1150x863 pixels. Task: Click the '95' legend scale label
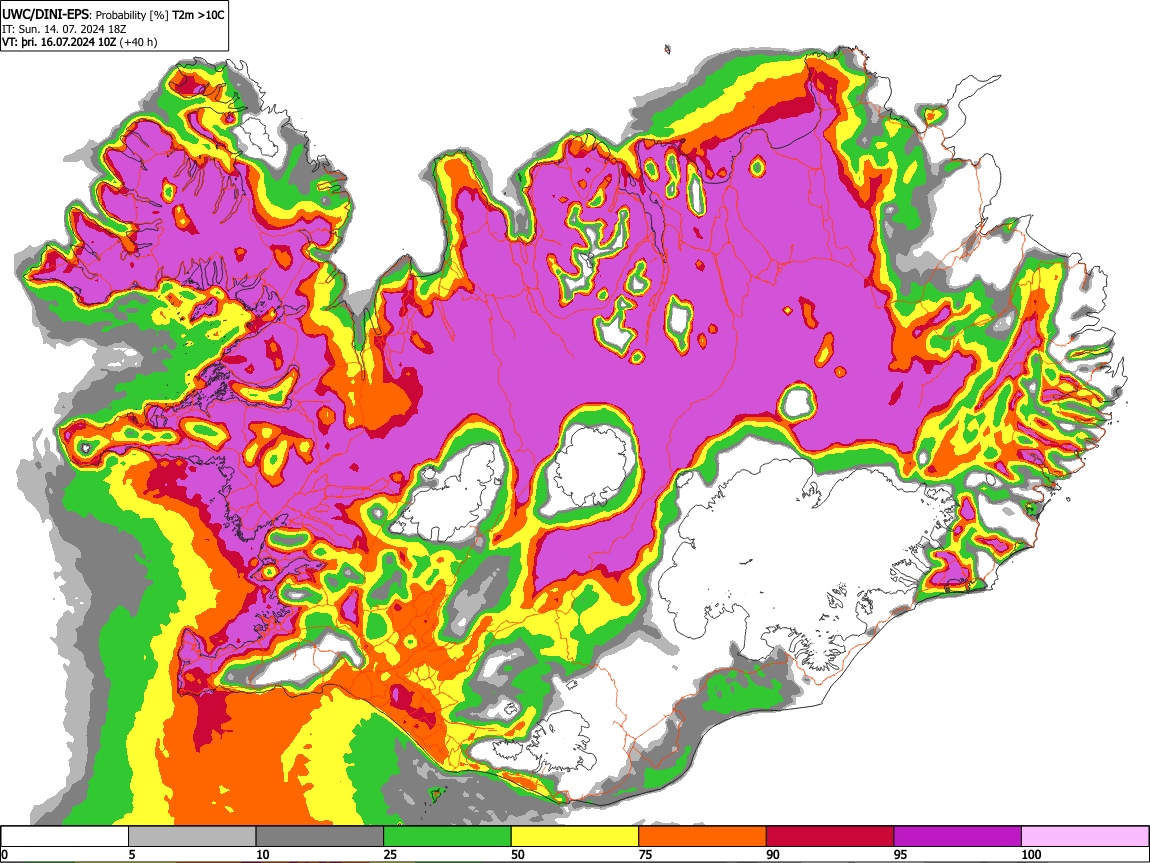pyautogui.click(x=901, y=854)
